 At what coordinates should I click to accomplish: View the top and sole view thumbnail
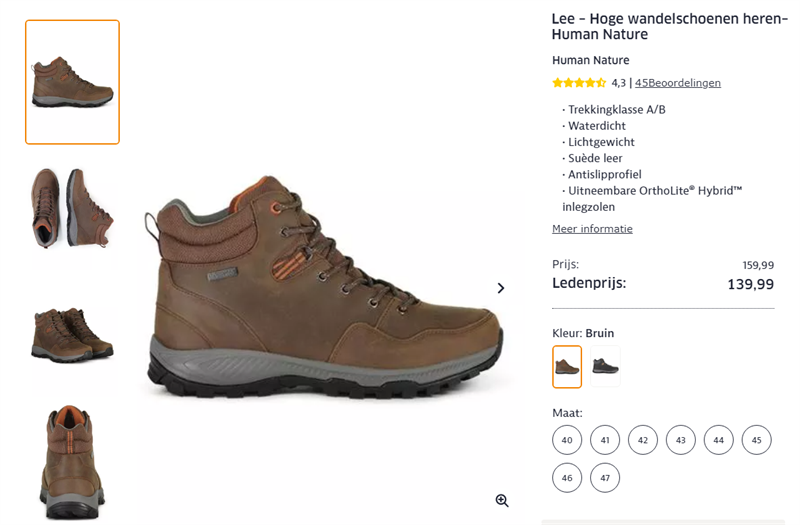click(72, 208)
